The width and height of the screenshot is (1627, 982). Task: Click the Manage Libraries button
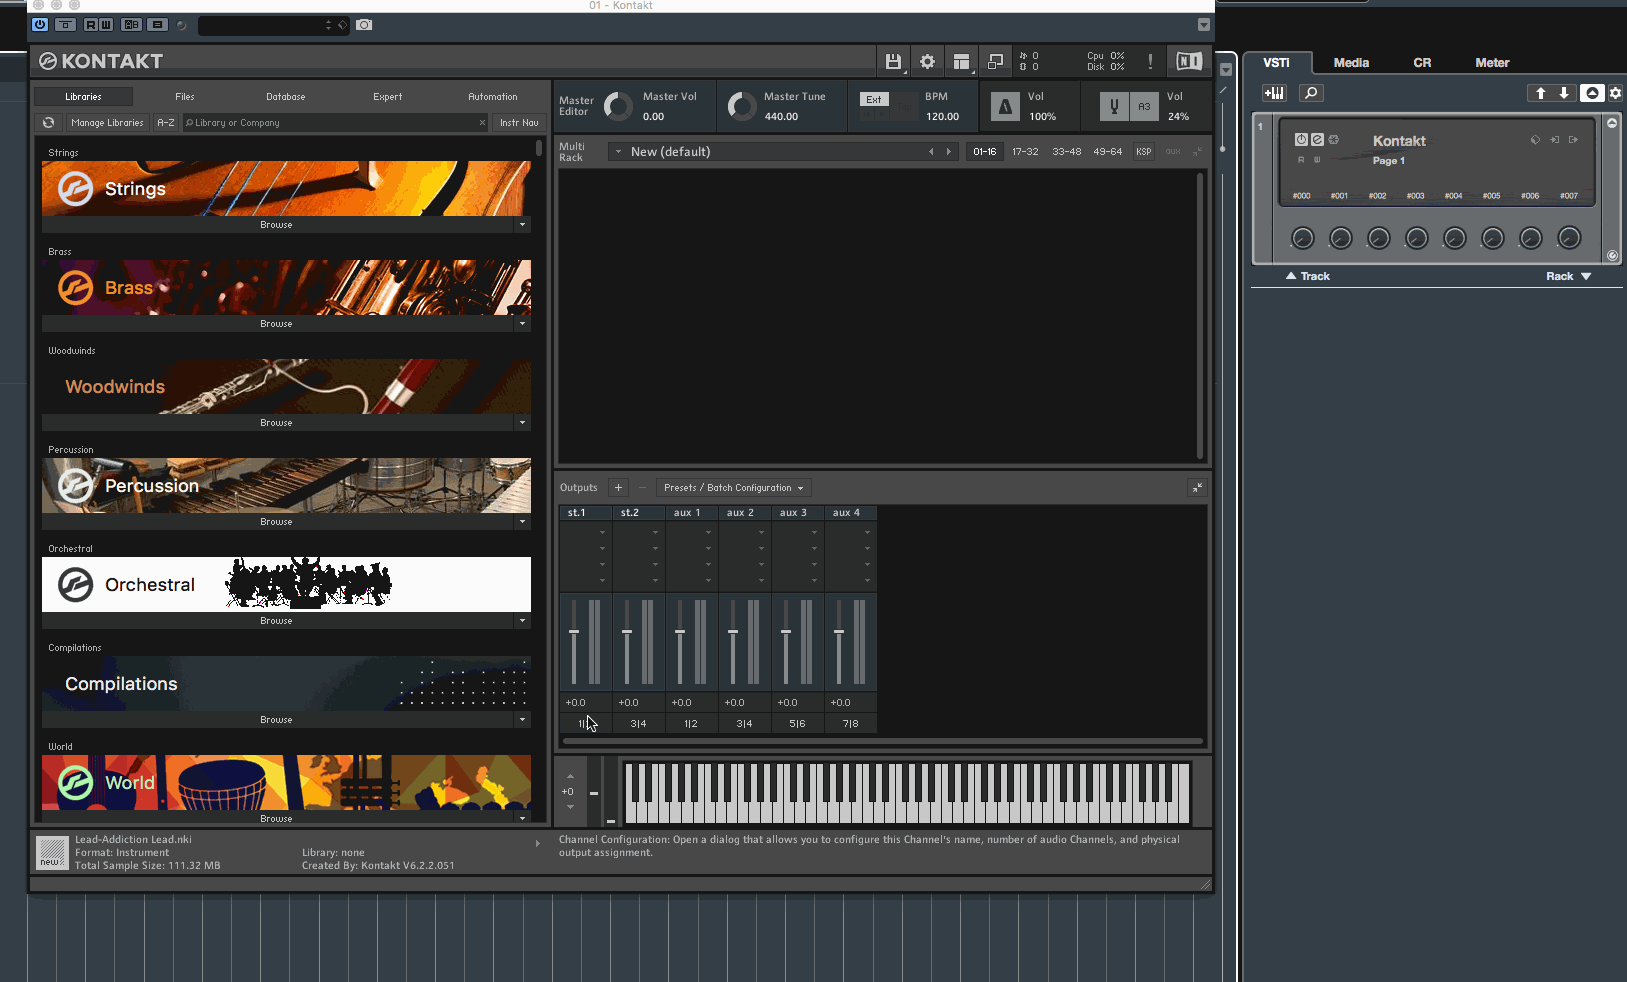[107, 122]
